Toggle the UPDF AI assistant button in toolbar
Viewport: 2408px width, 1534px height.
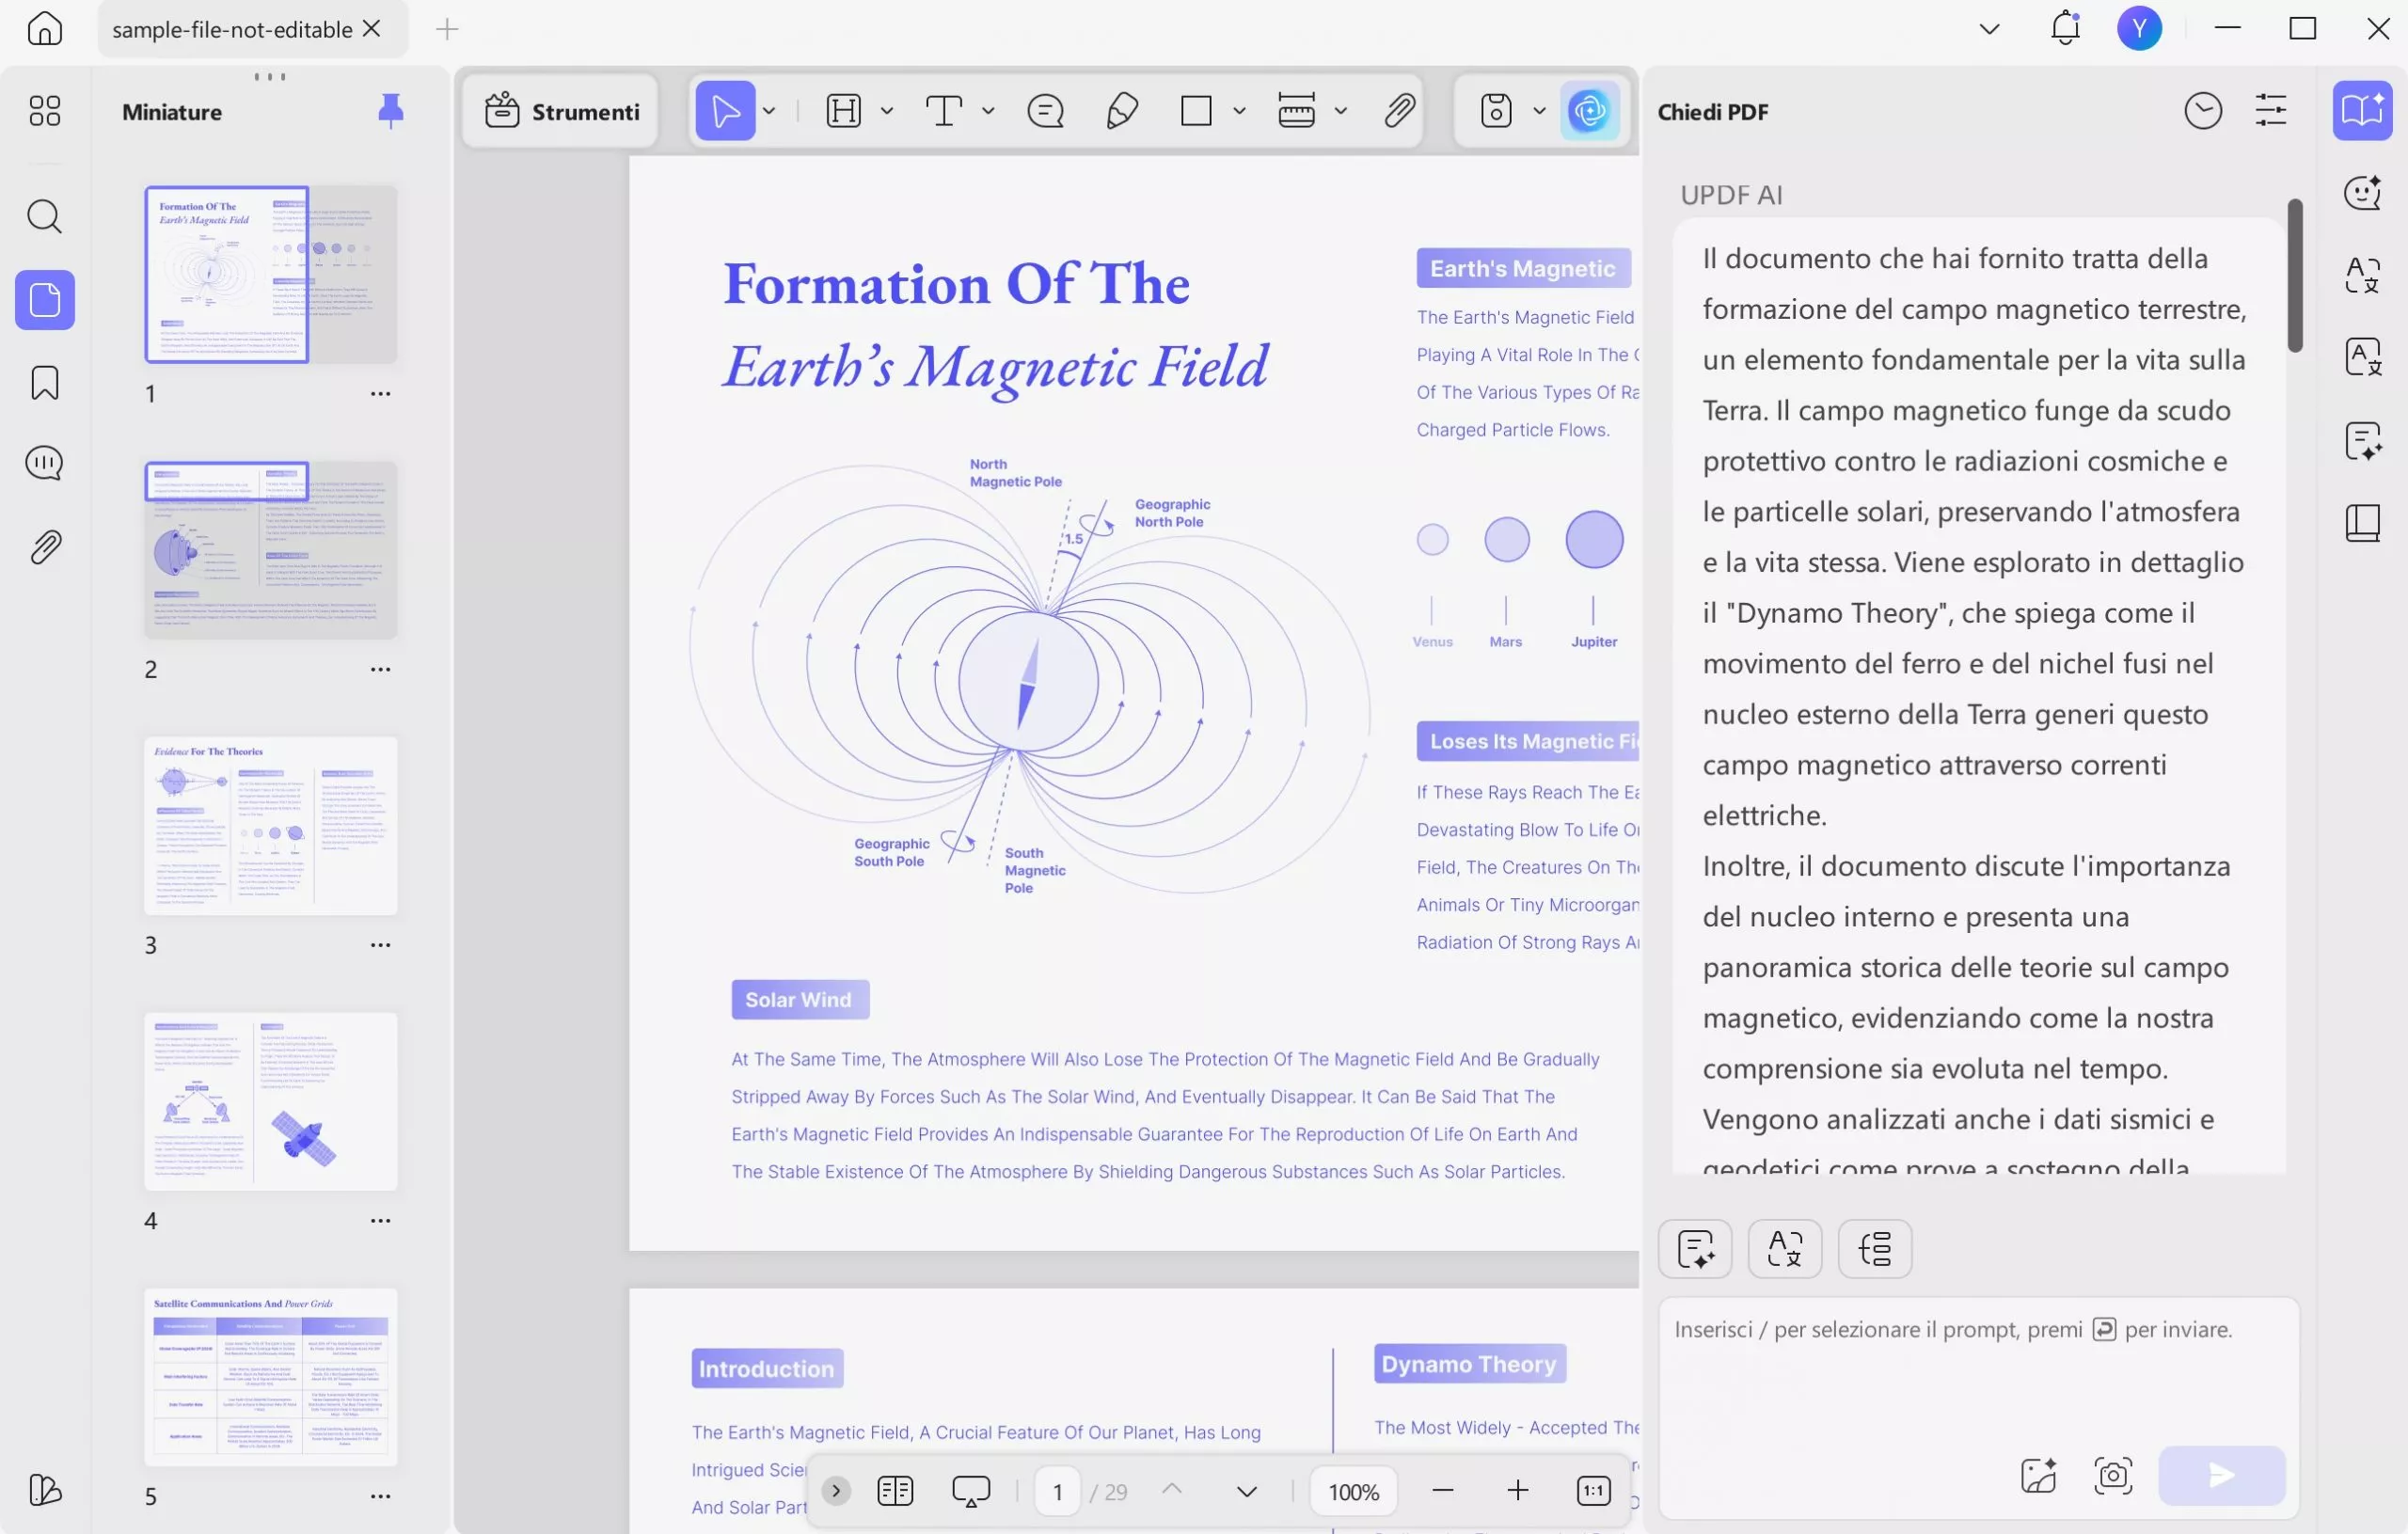(x=1589, y=111)
